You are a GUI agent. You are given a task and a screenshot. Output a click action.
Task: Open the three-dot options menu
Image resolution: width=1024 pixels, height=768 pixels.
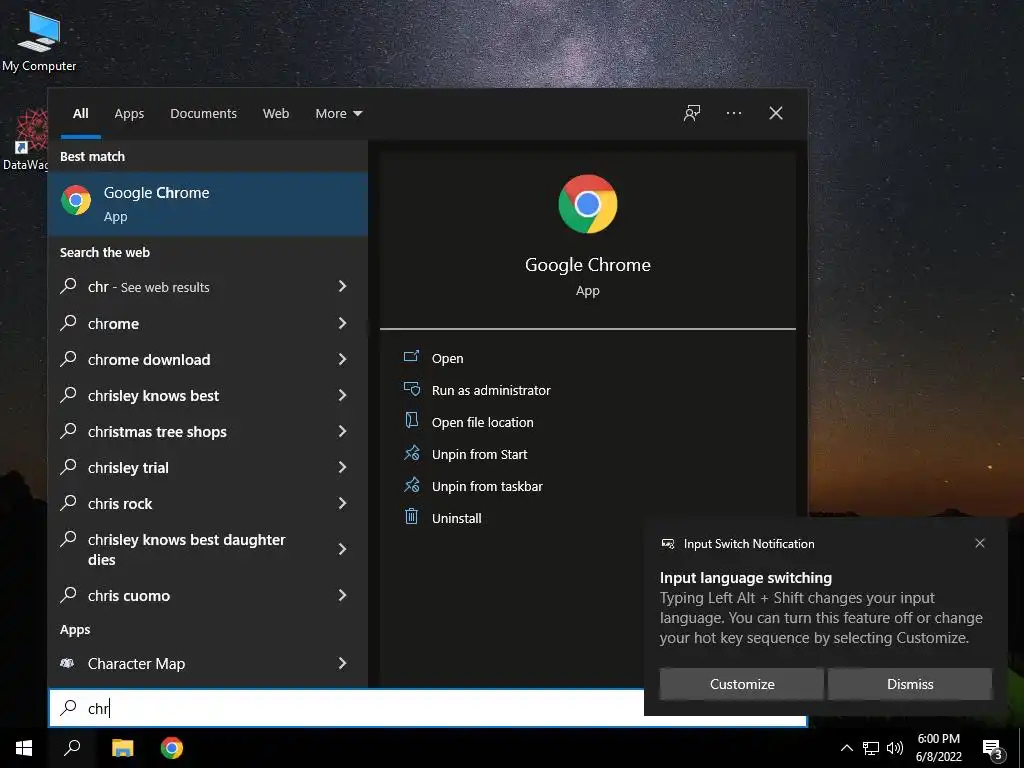[x=733, y=113]
